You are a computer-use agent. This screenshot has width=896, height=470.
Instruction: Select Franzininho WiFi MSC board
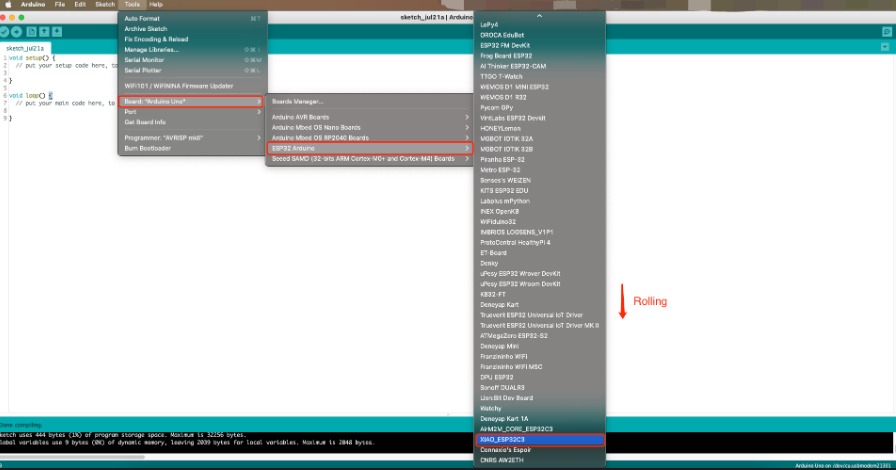pyautogui.click(x=539, y=367)
